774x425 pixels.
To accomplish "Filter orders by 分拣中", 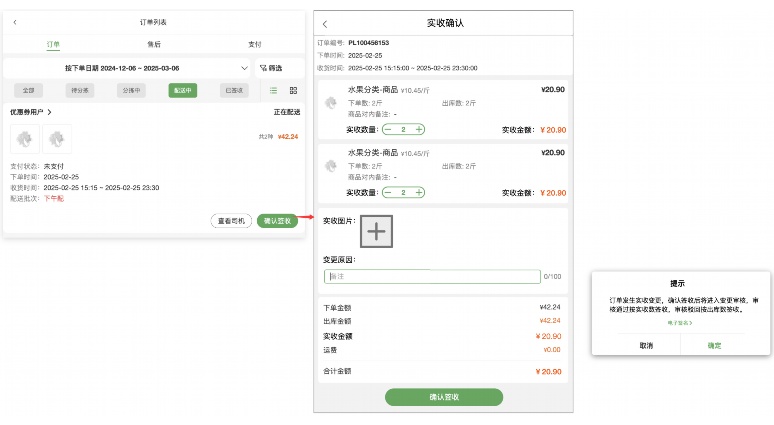I will click(x=131, y=90).
